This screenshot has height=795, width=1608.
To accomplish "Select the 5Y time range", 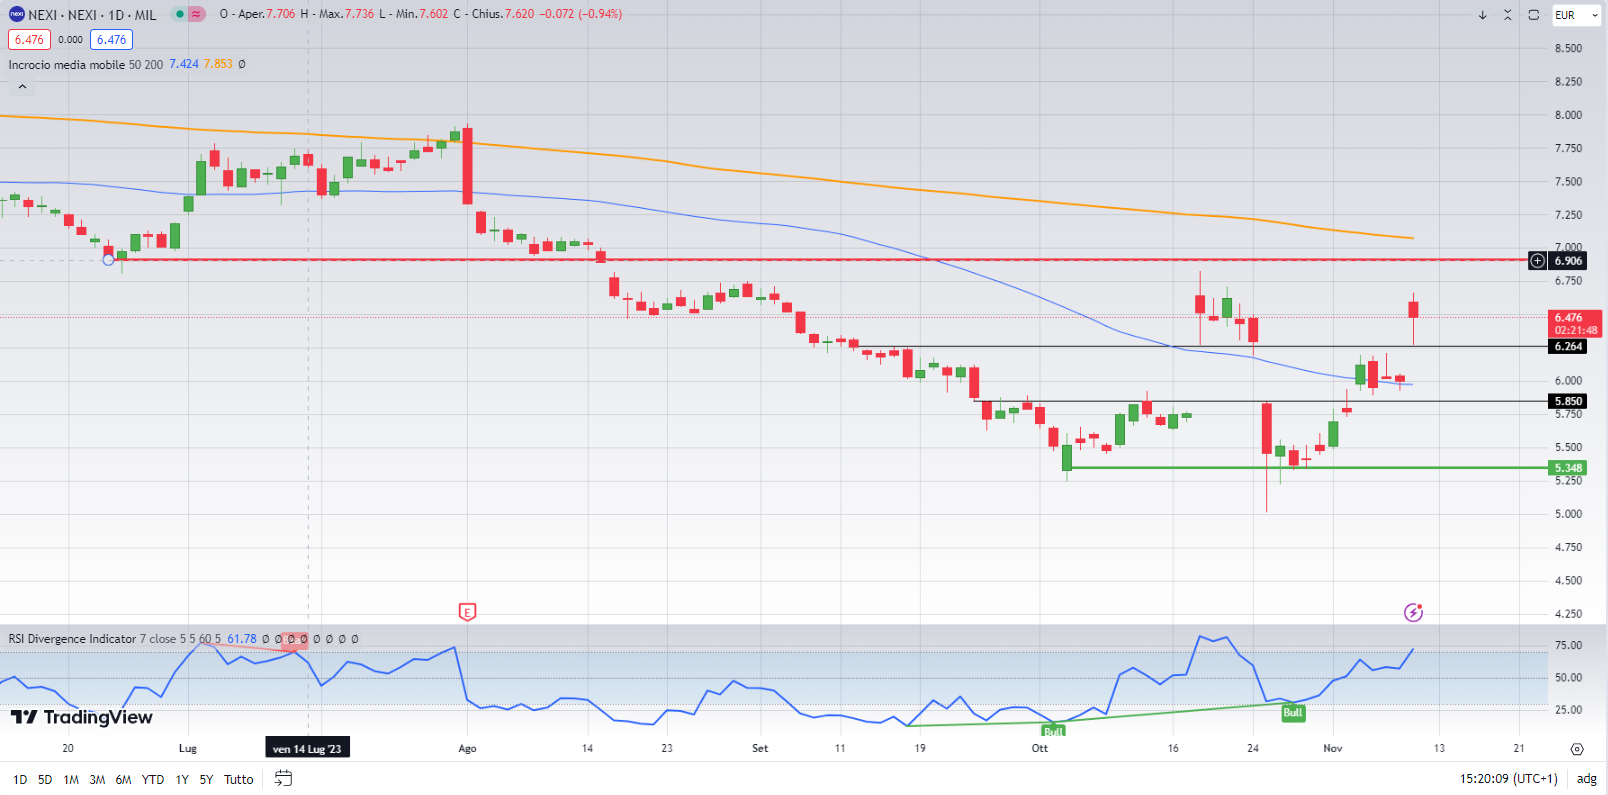I will (206, 779).
